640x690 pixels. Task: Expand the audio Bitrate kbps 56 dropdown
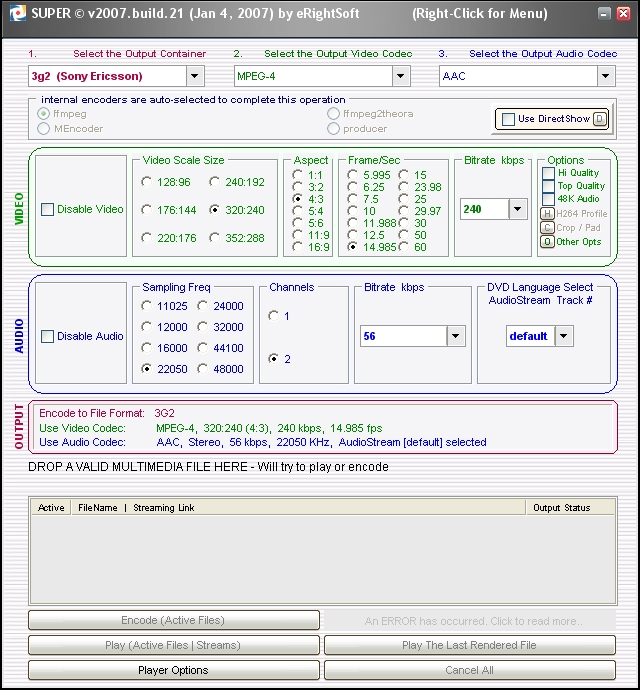point(456,336)
